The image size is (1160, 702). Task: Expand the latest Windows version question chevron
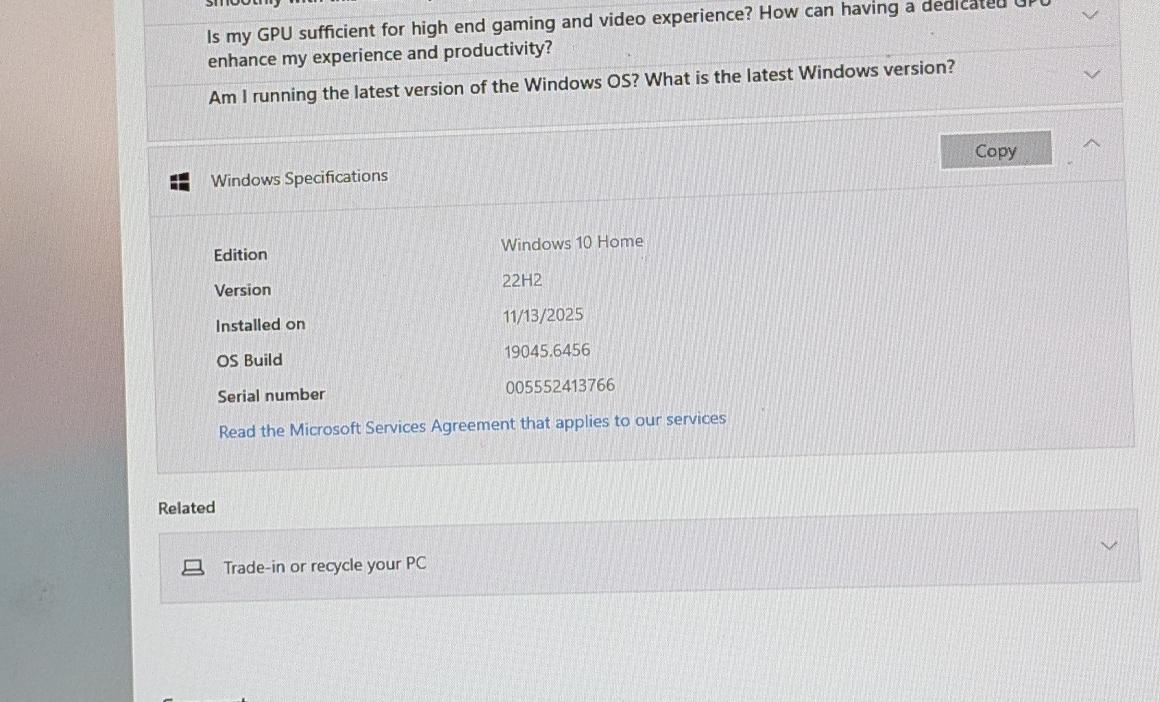tap(1092, 75)
